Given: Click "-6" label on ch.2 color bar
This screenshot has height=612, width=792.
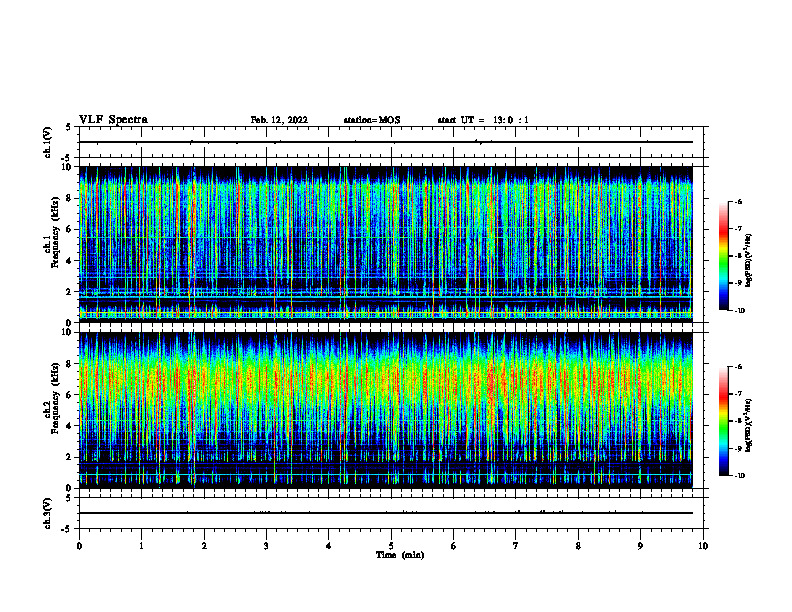Looking at the screenshot, I should tap(738, 367).
